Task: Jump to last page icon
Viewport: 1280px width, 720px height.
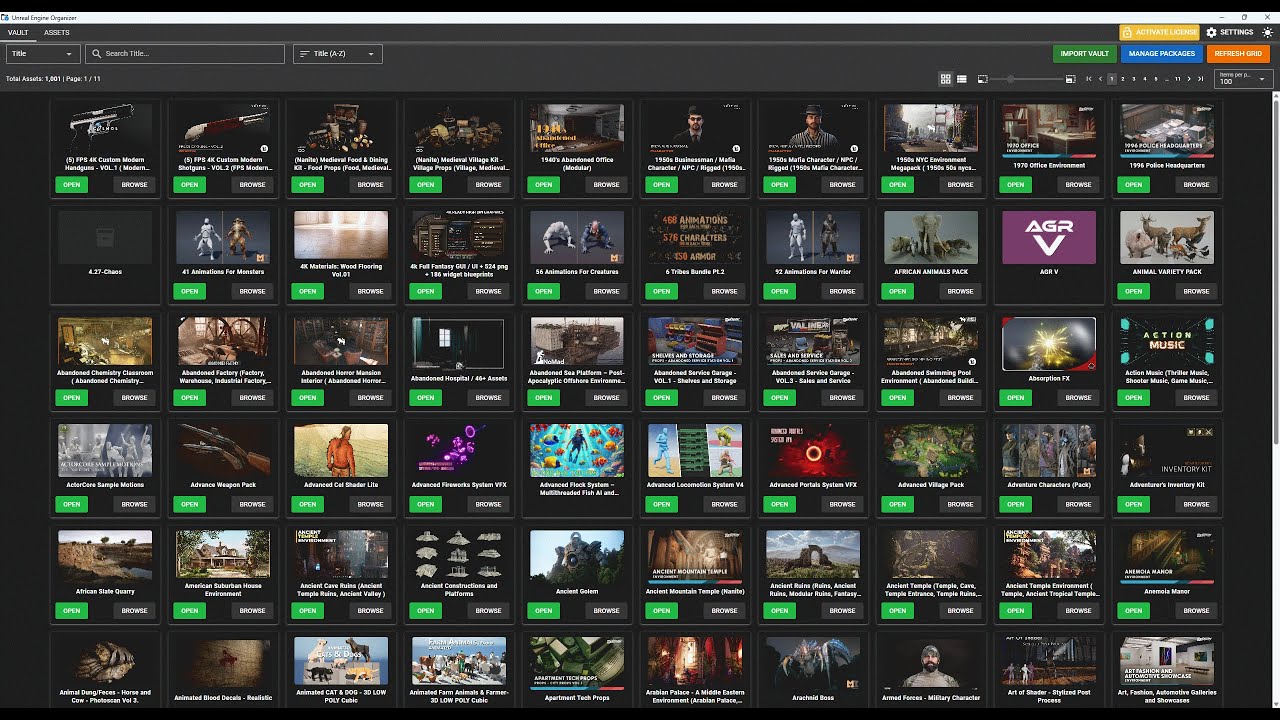Action: click(x=1201, y=79)
